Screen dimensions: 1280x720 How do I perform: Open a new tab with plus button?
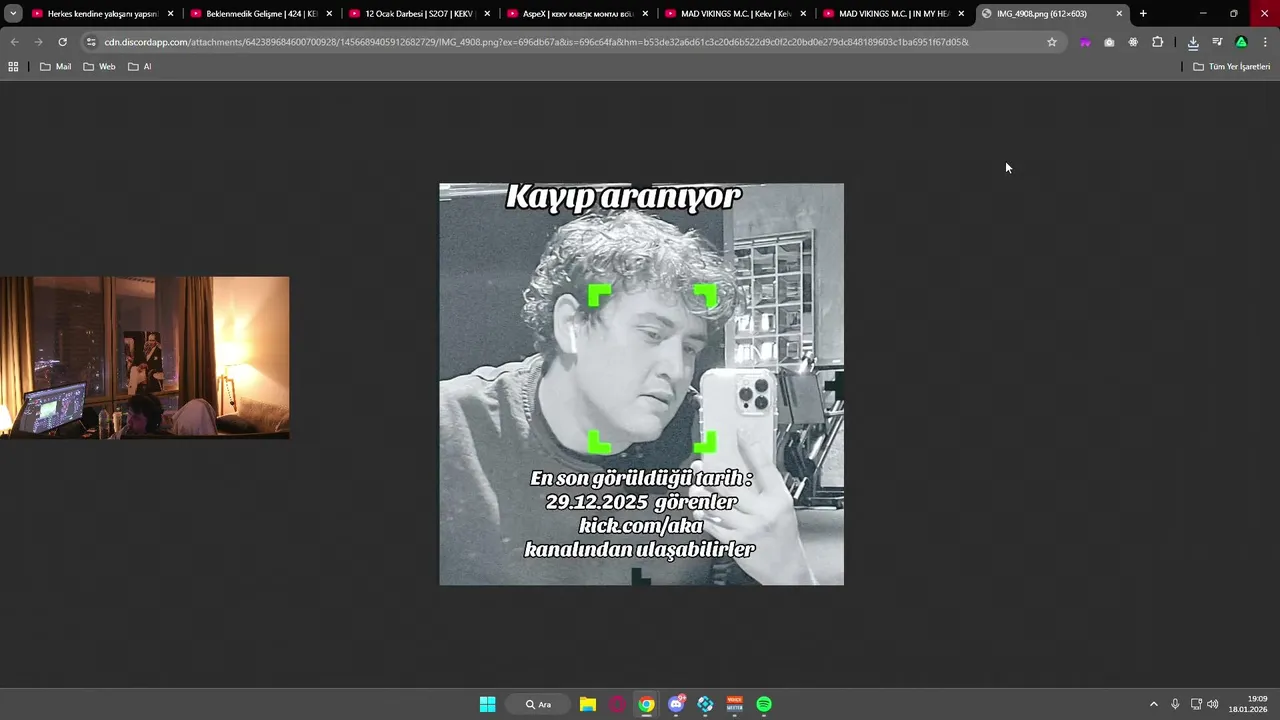[x=1143, y=13]
